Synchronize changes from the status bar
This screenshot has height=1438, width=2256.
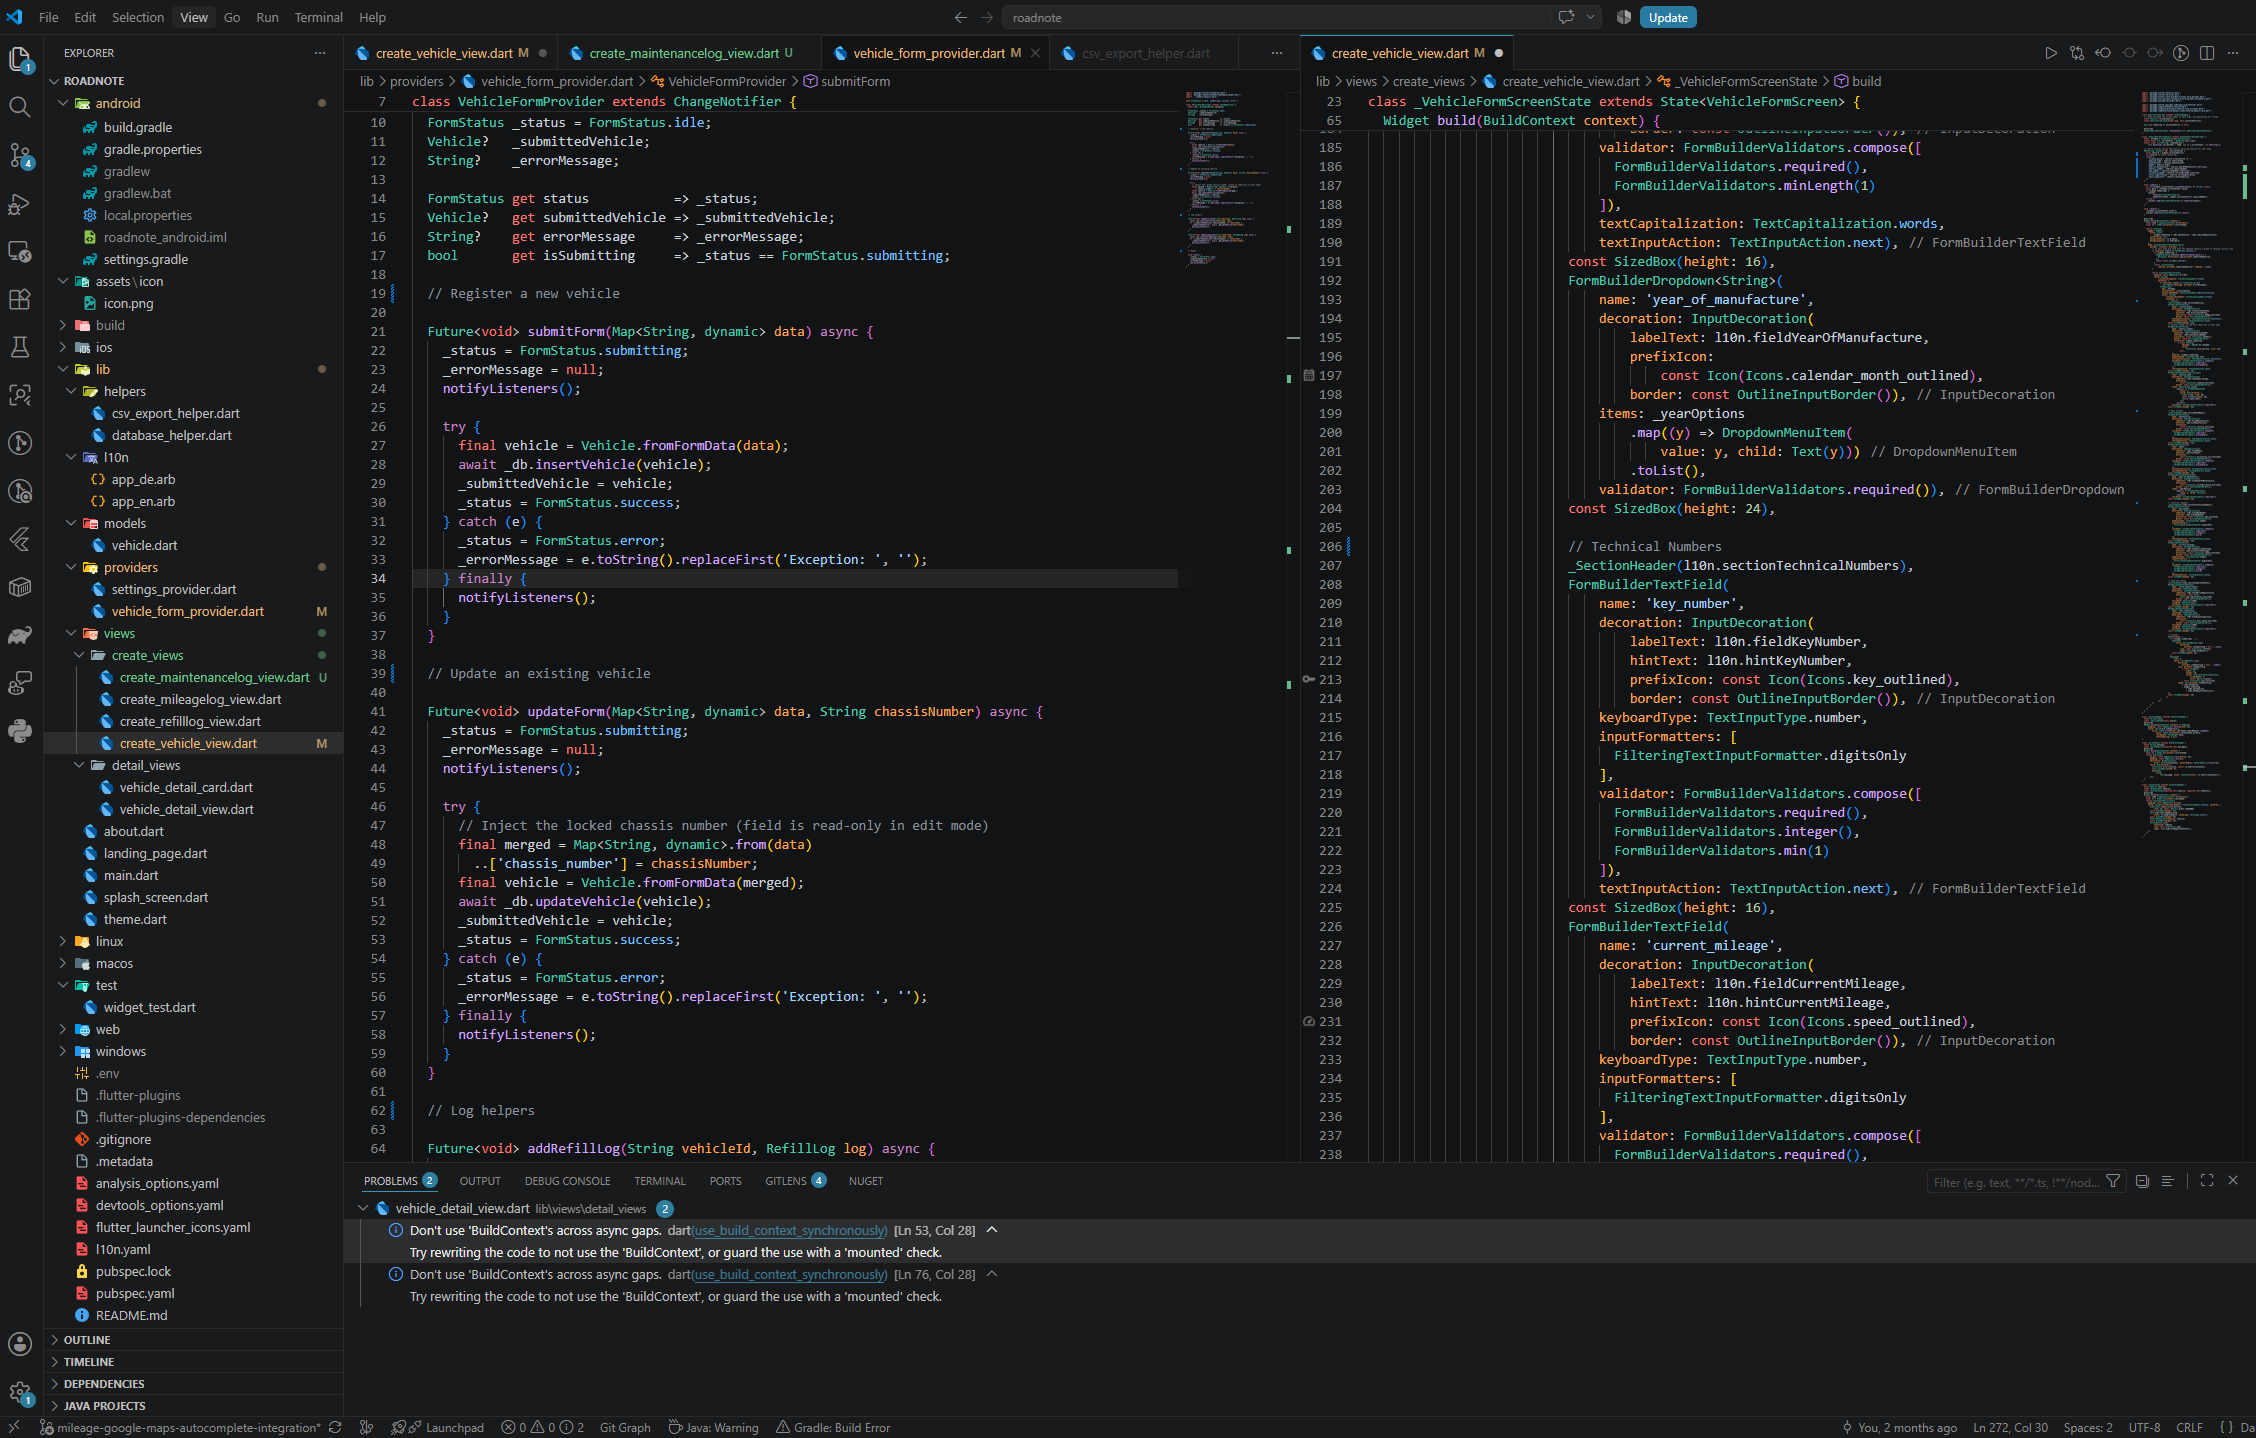(x=335, y=1428)
